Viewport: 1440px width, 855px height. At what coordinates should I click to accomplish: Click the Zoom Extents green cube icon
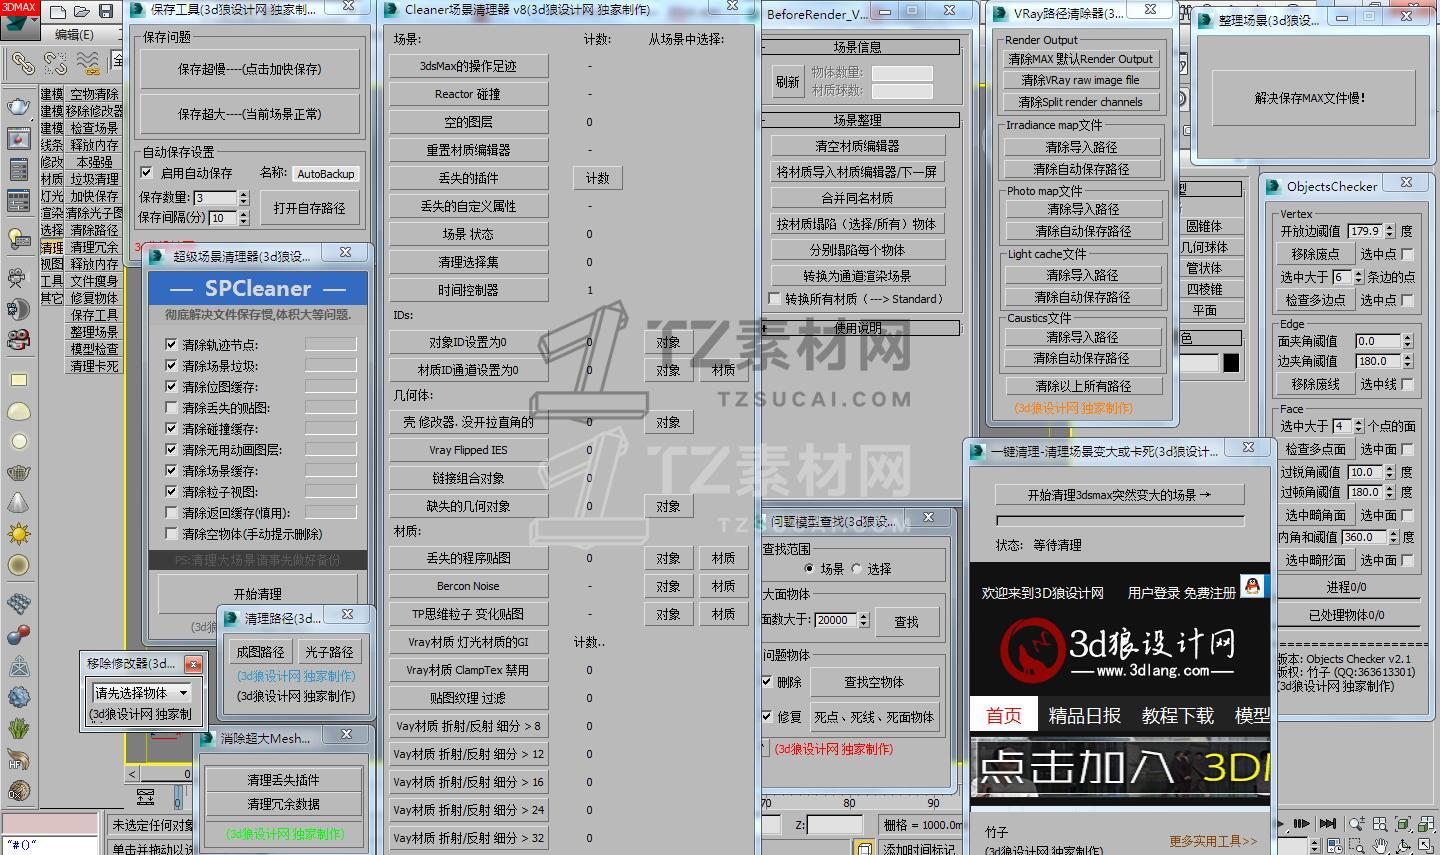(1403, 824)
